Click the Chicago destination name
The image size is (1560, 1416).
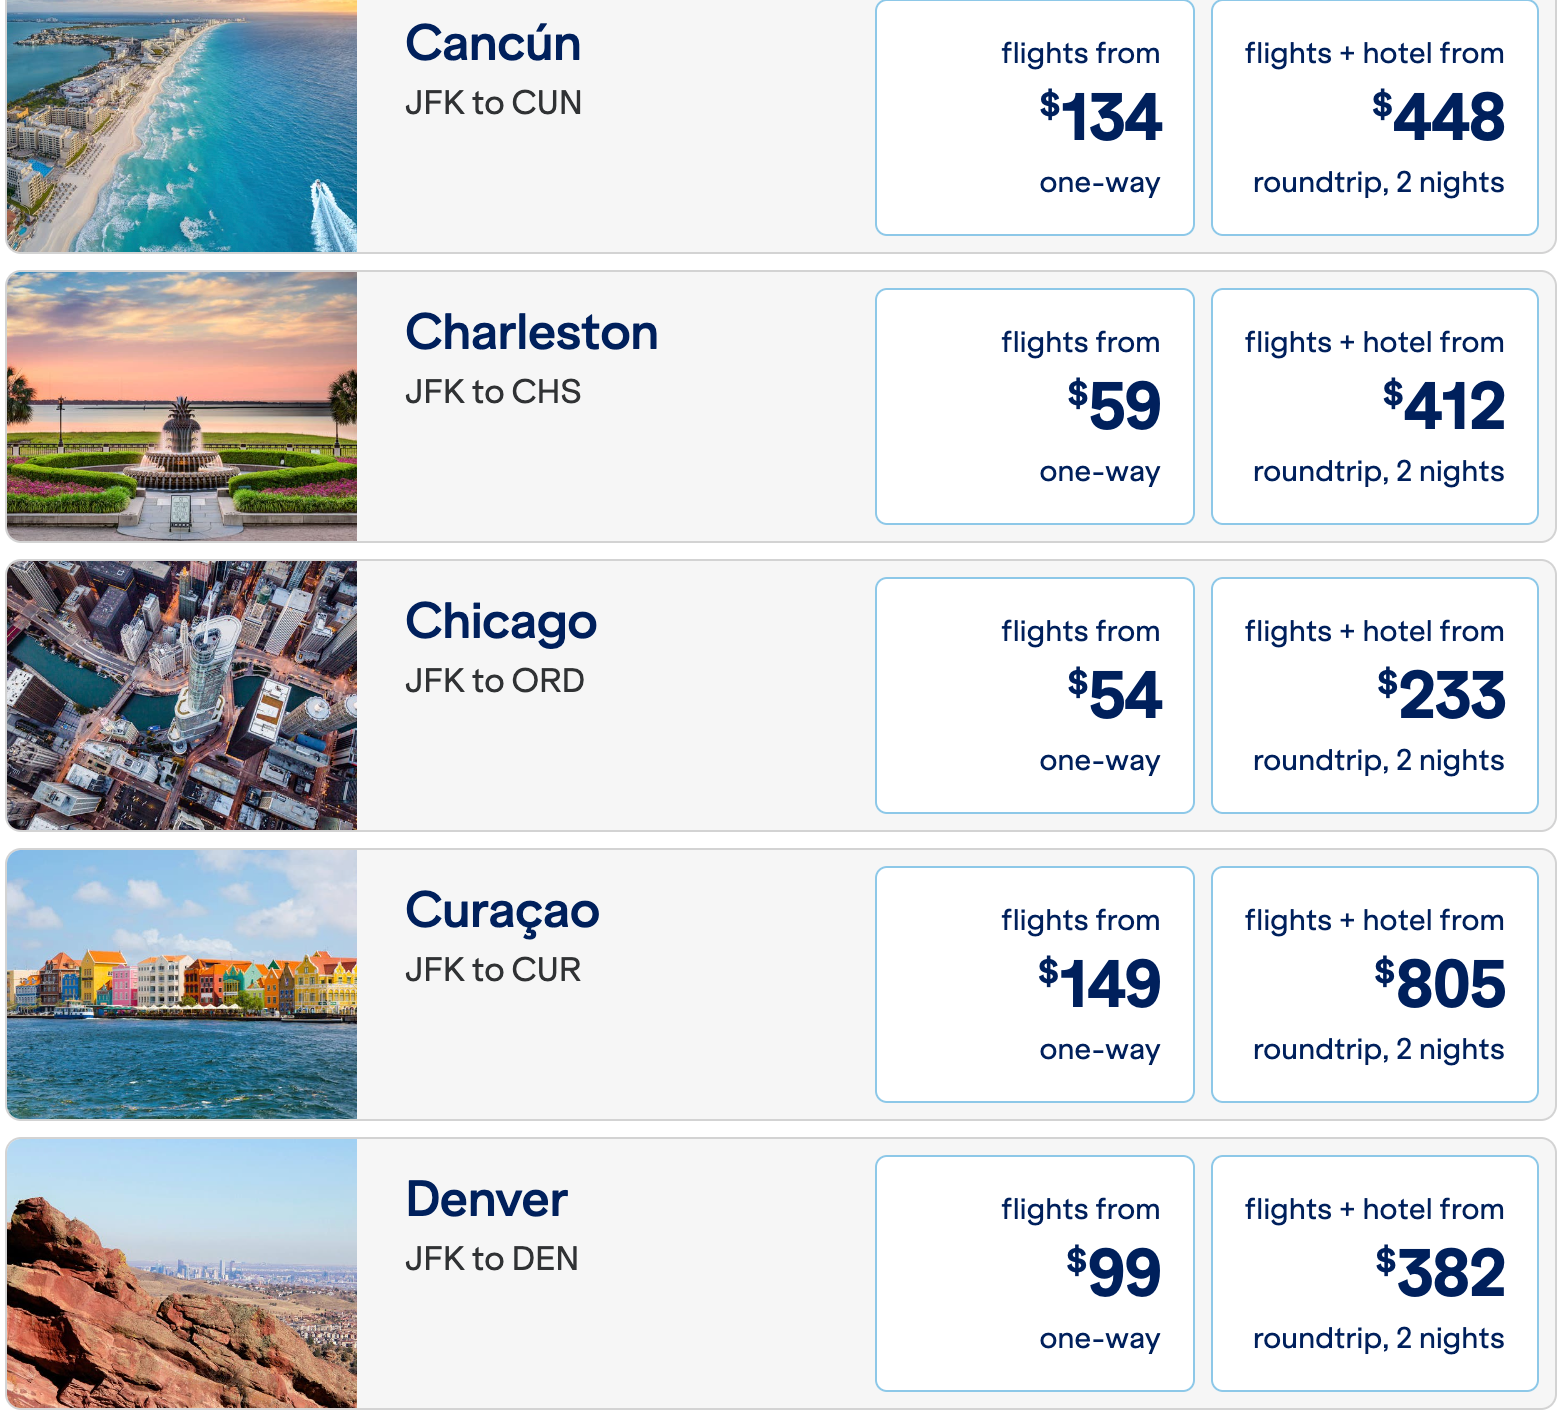[501, 622]
